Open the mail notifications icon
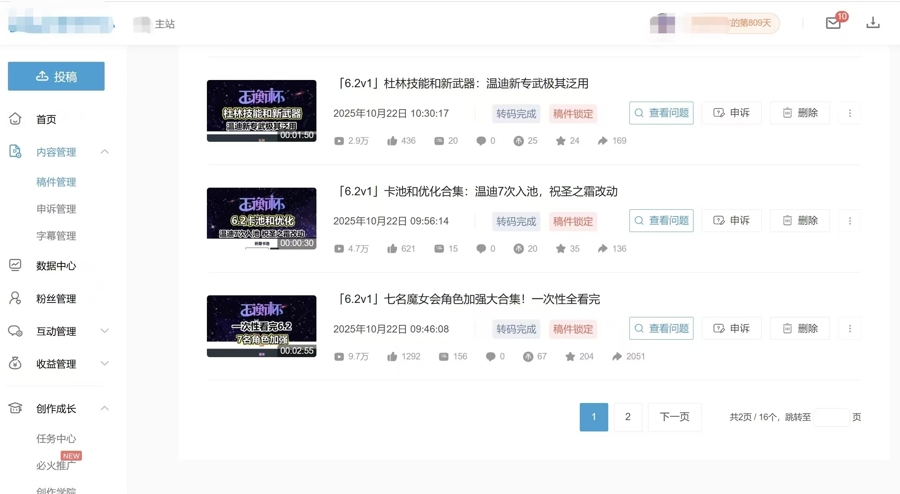This screenshot has height=494, width=900. pos(833,23)
